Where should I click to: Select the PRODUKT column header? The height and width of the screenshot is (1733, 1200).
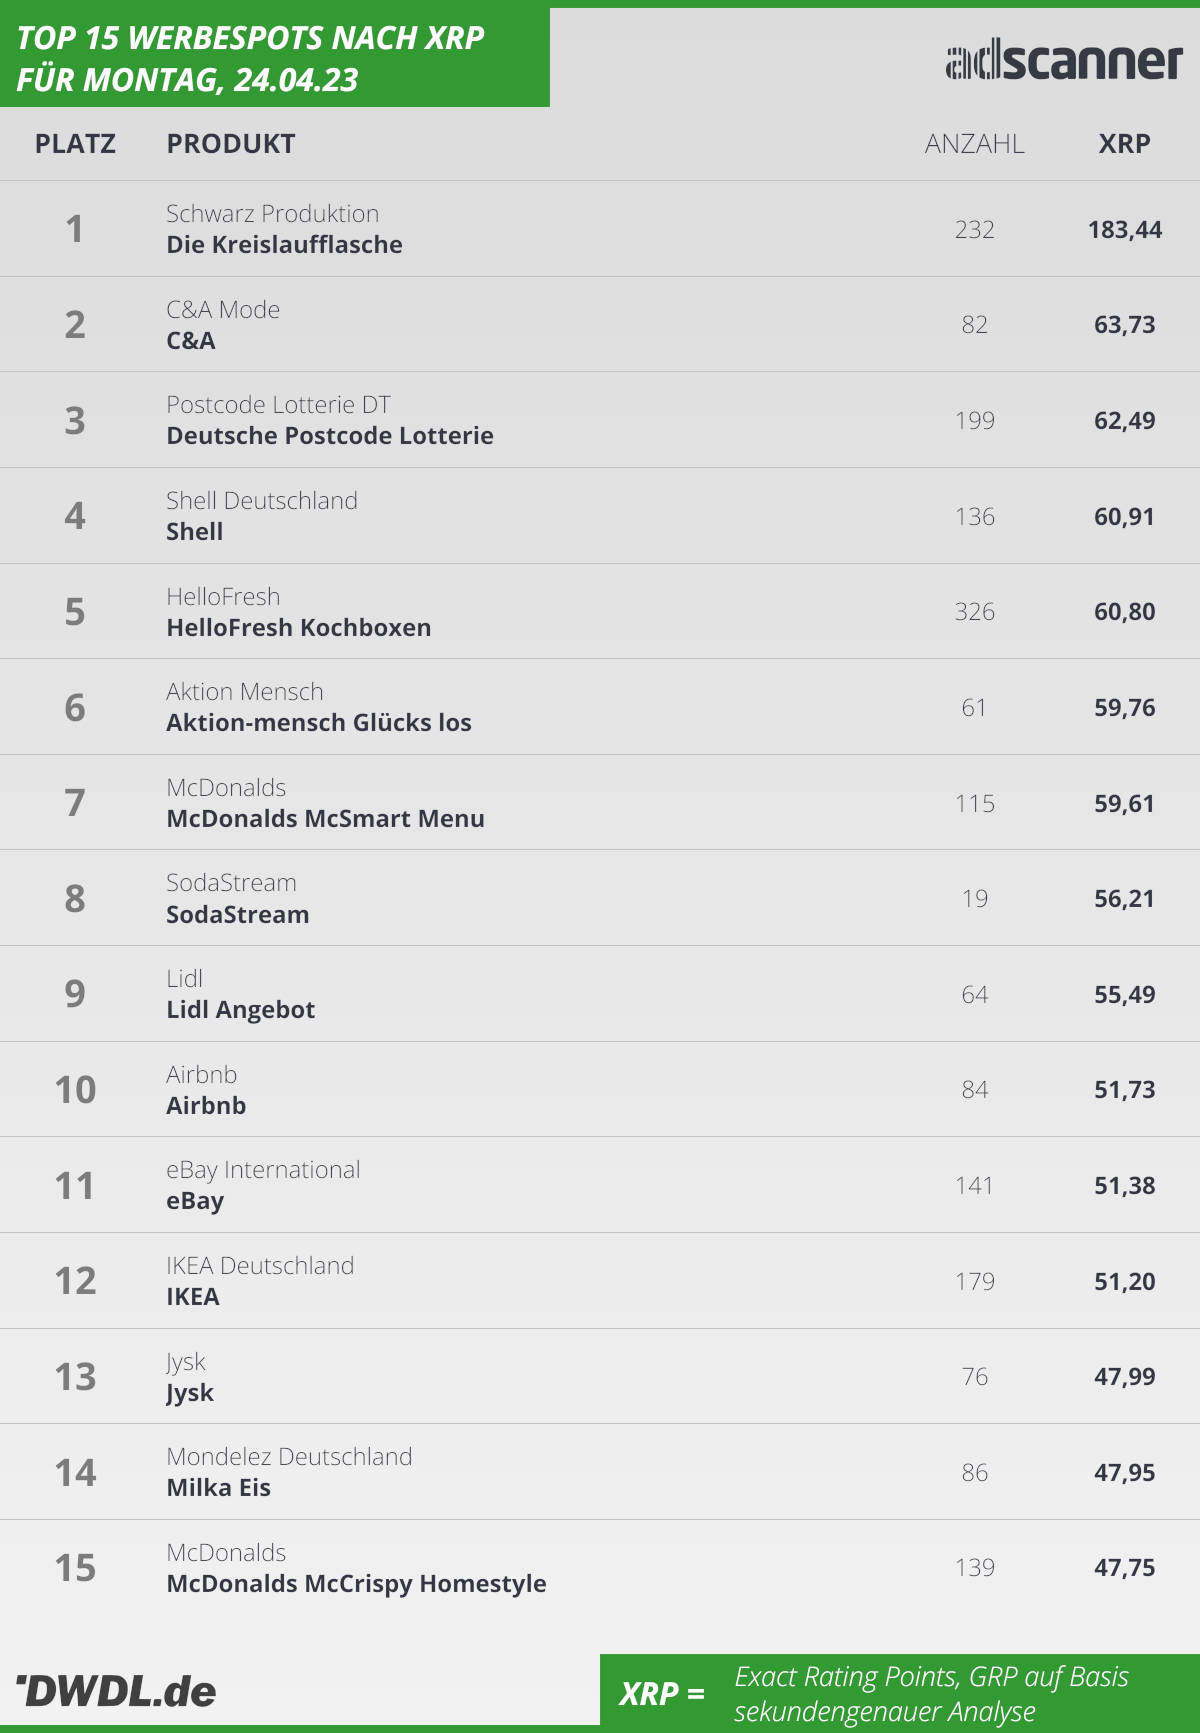point(231,144)
